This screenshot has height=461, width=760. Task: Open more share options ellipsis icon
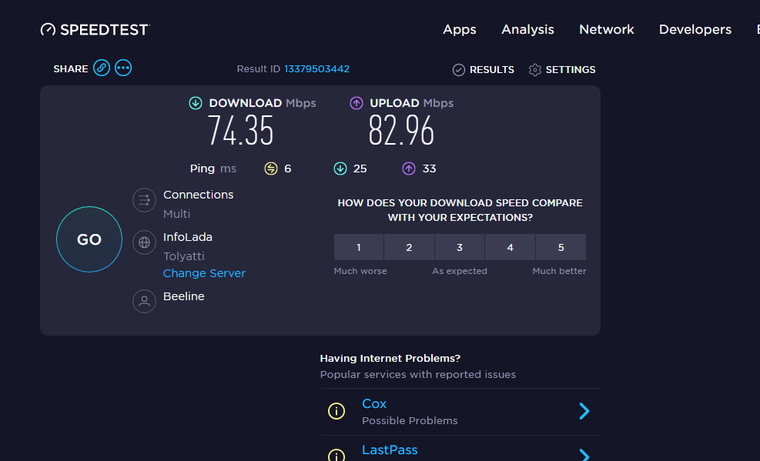[x=123, y=68]
